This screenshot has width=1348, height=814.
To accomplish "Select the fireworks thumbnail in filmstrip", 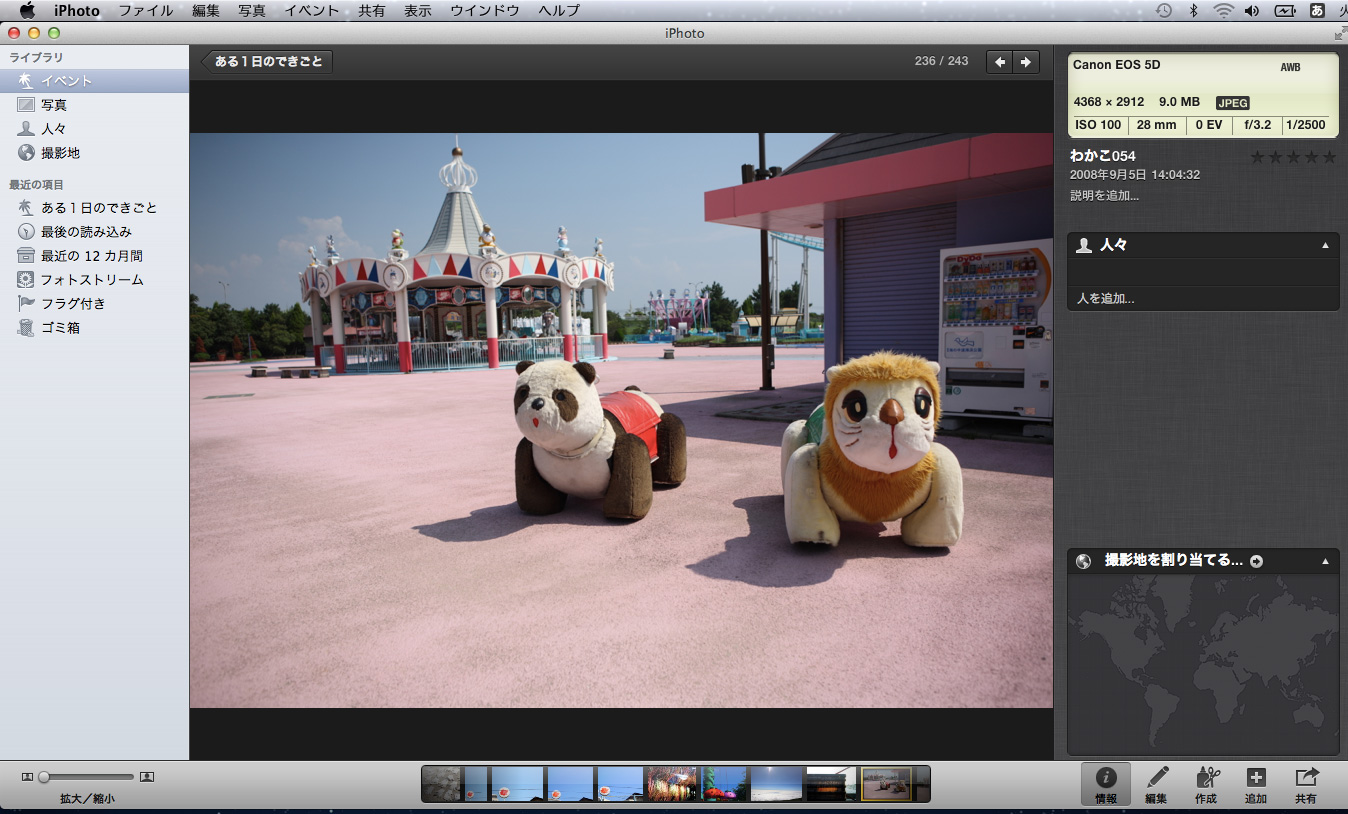I will (x=671, y=784).
